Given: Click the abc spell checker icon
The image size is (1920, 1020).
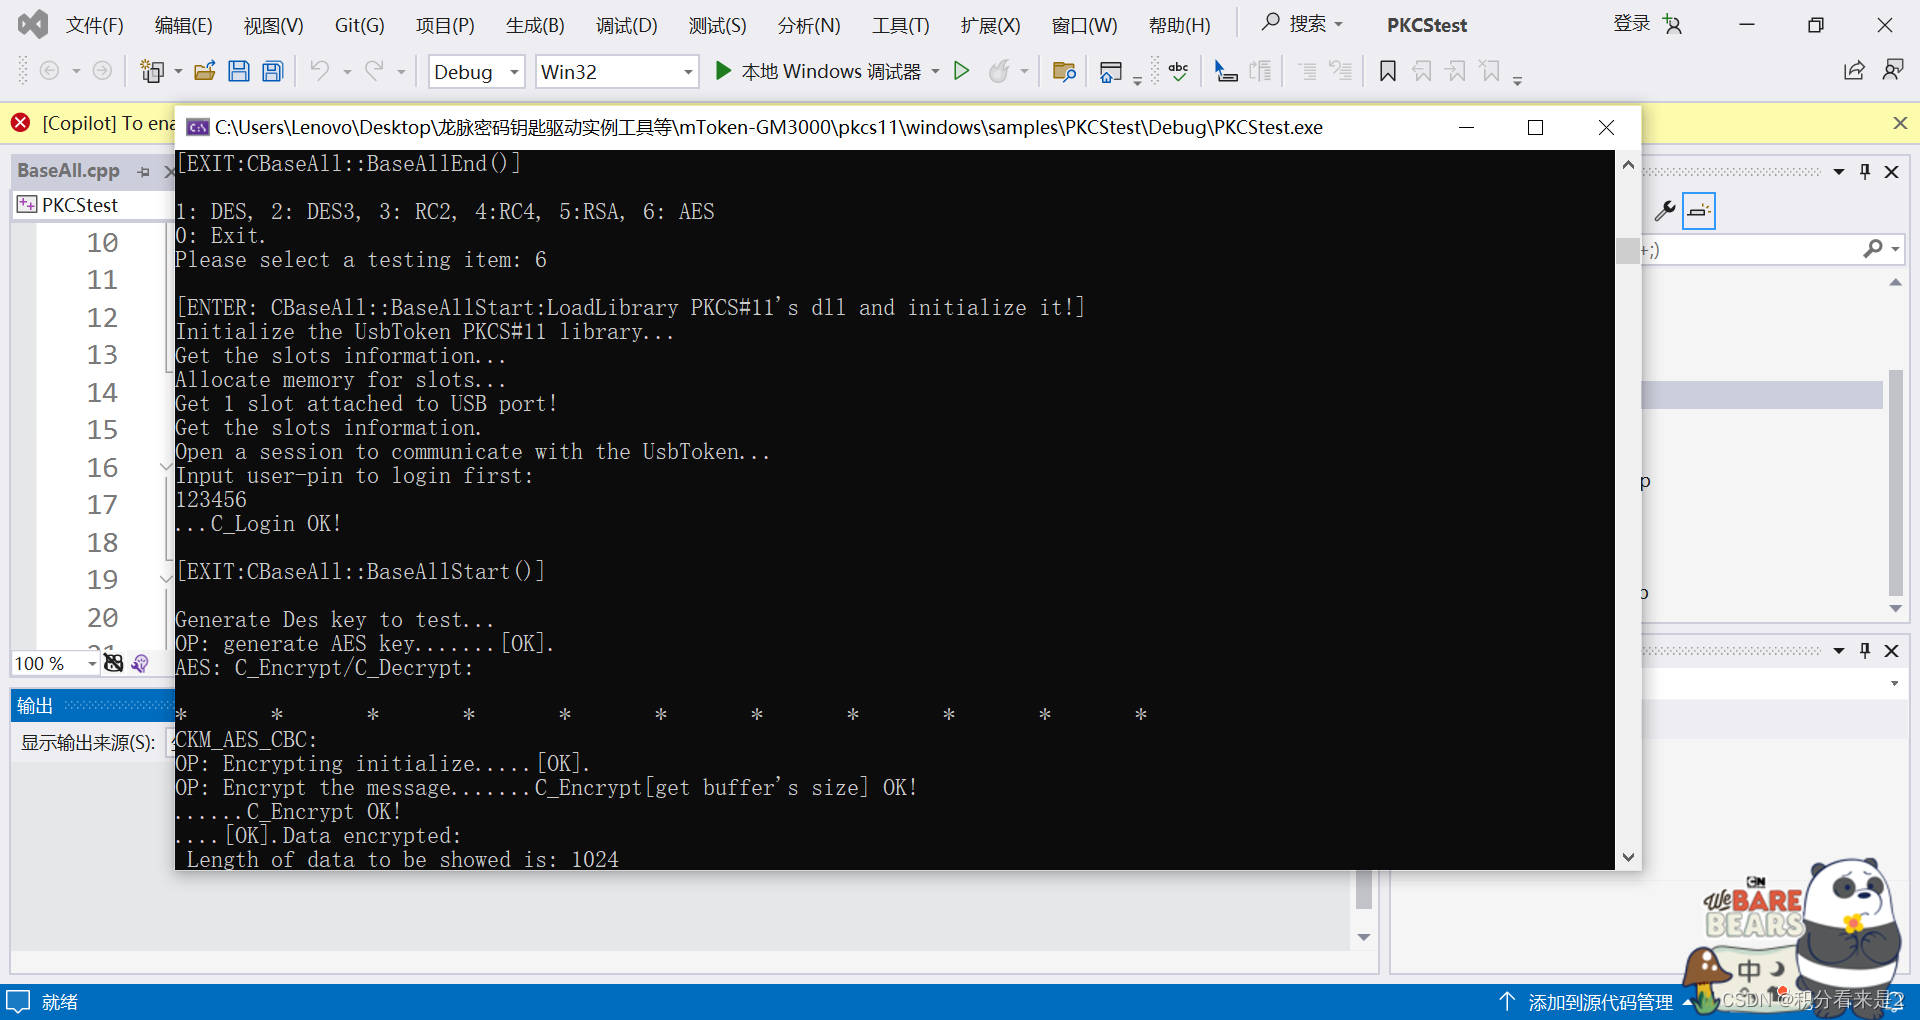Looking at the screenshot, I should pyautogui.click(x=1178, y=71).
